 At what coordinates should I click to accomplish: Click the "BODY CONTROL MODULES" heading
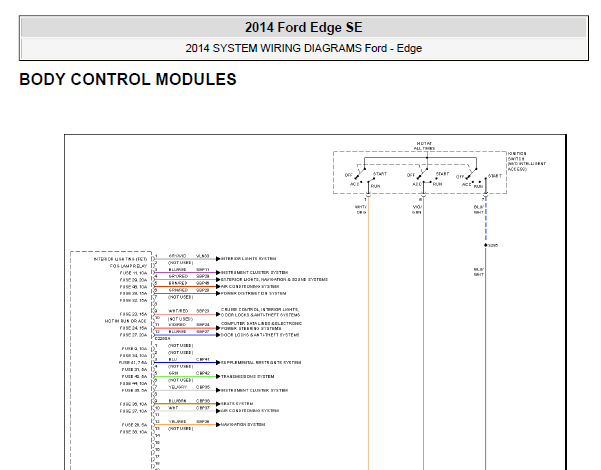[x=128, y=79]
